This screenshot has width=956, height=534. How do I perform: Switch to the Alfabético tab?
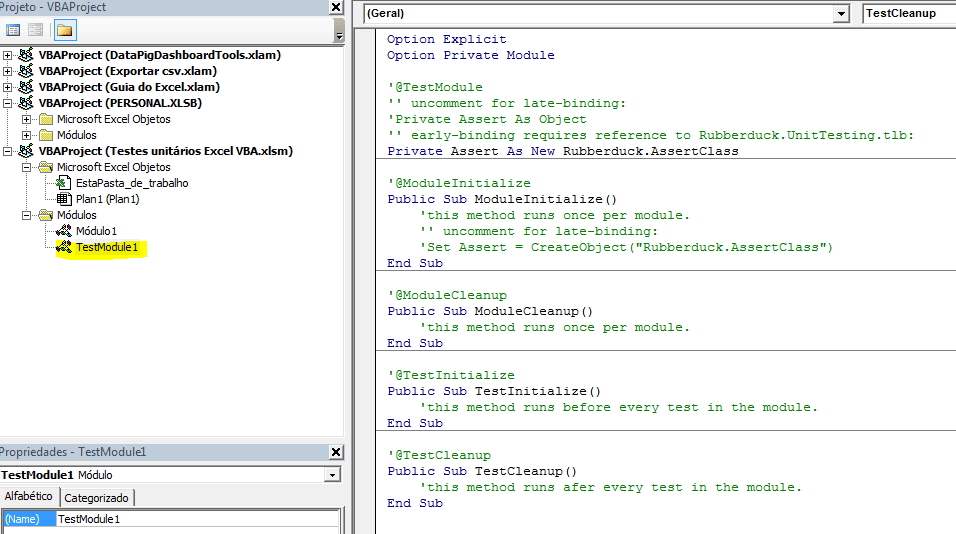[x=29, y=496]
